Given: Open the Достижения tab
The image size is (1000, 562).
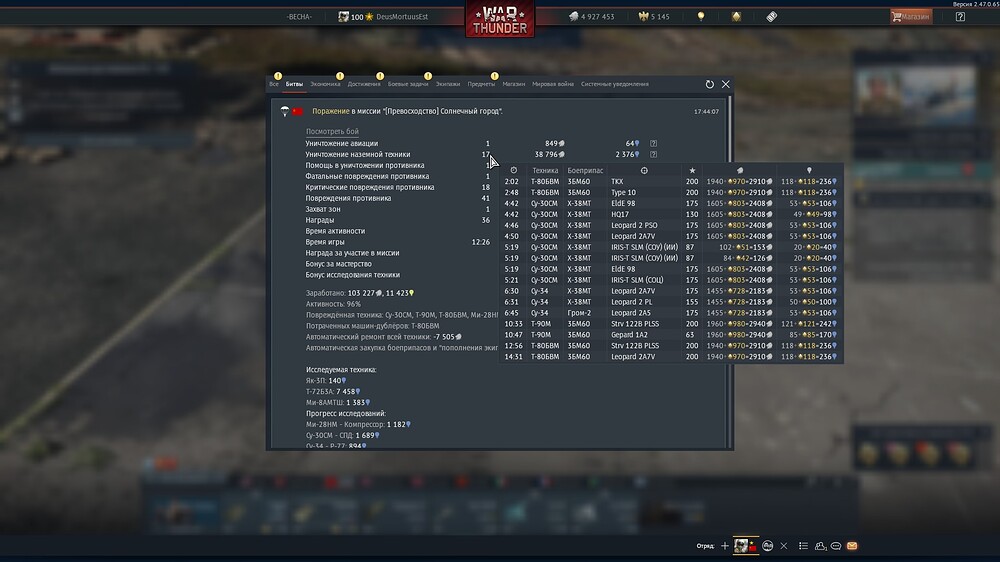Looking at the screenshot, I should (364, 84).
